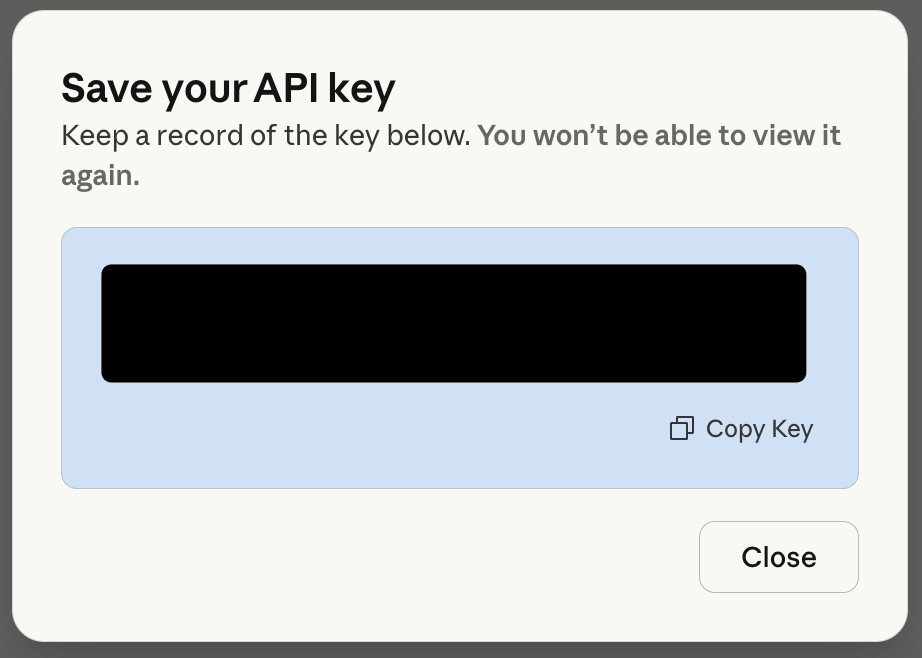This screenshot has height=658, width=922.
Task: Click empty space in the light blue key panel
Action: [x=300, y=440]
